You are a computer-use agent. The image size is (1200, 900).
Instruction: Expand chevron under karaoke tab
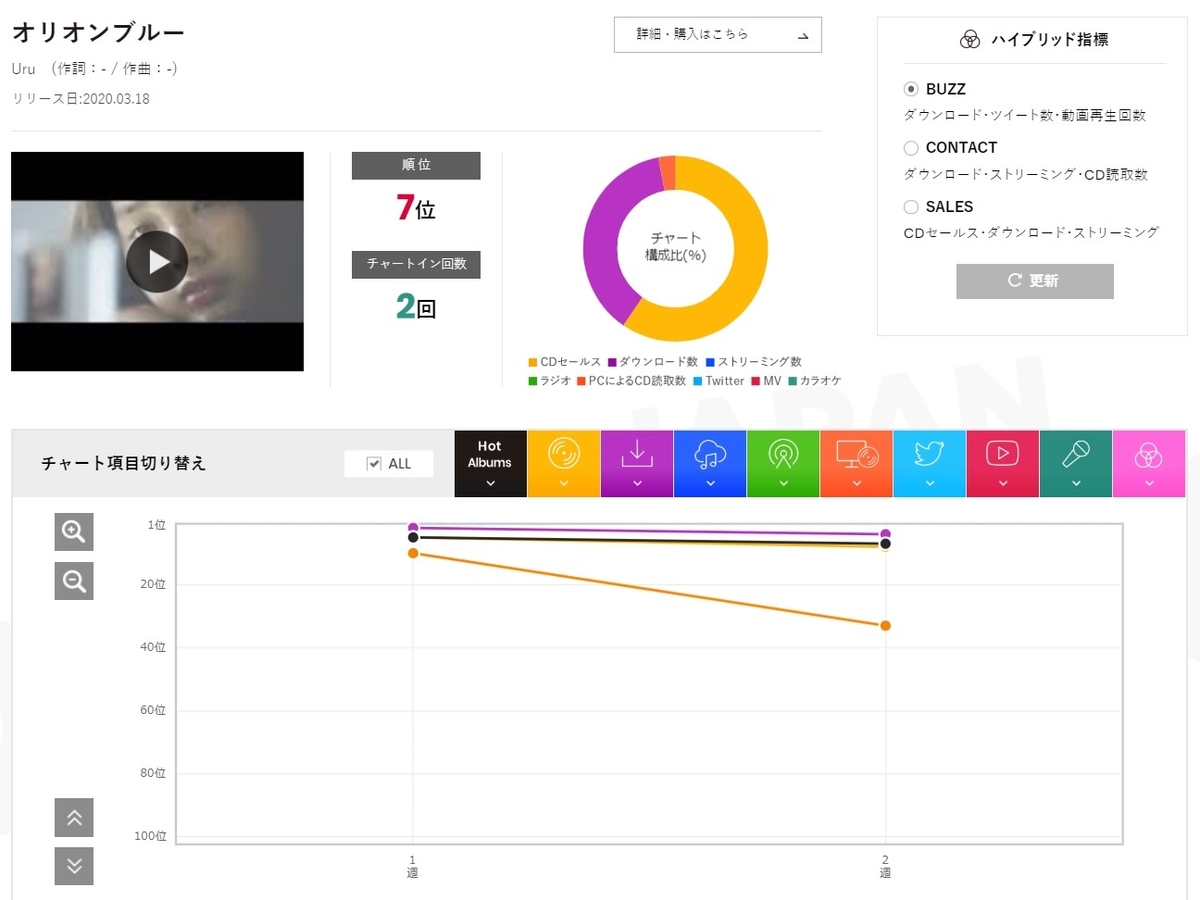coord(1076,483)
